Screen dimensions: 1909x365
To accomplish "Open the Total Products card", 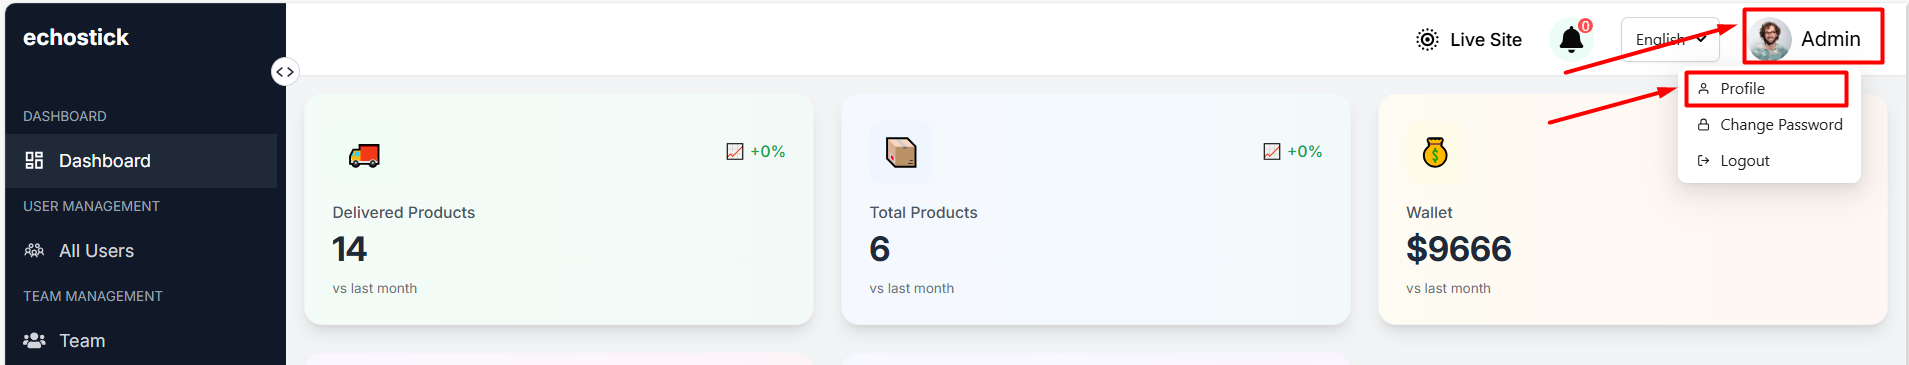I will [x=1096, y=209].
